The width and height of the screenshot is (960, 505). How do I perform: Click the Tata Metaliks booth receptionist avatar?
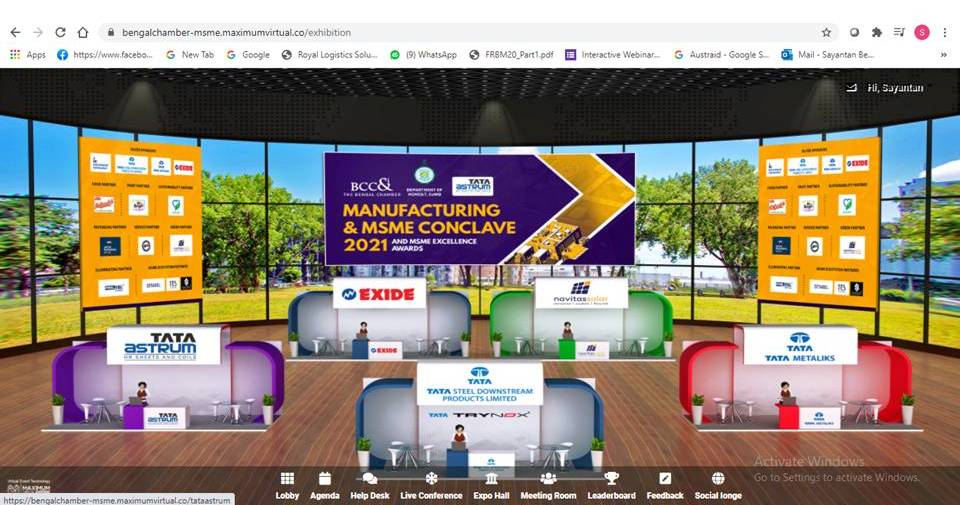click(x=785, y=393)
